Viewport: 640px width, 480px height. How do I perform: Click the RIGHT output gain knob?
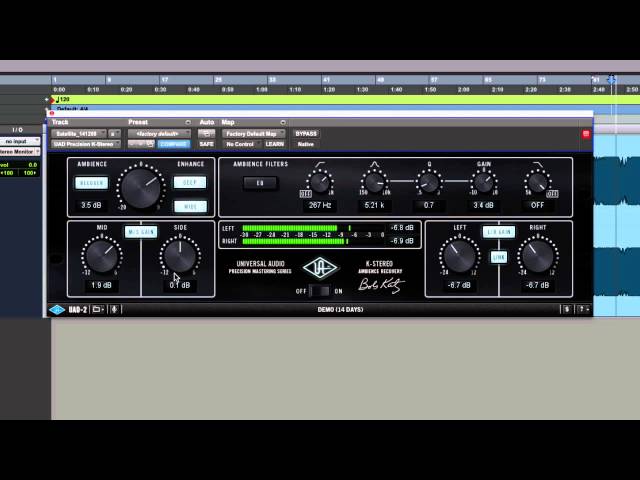538,256
